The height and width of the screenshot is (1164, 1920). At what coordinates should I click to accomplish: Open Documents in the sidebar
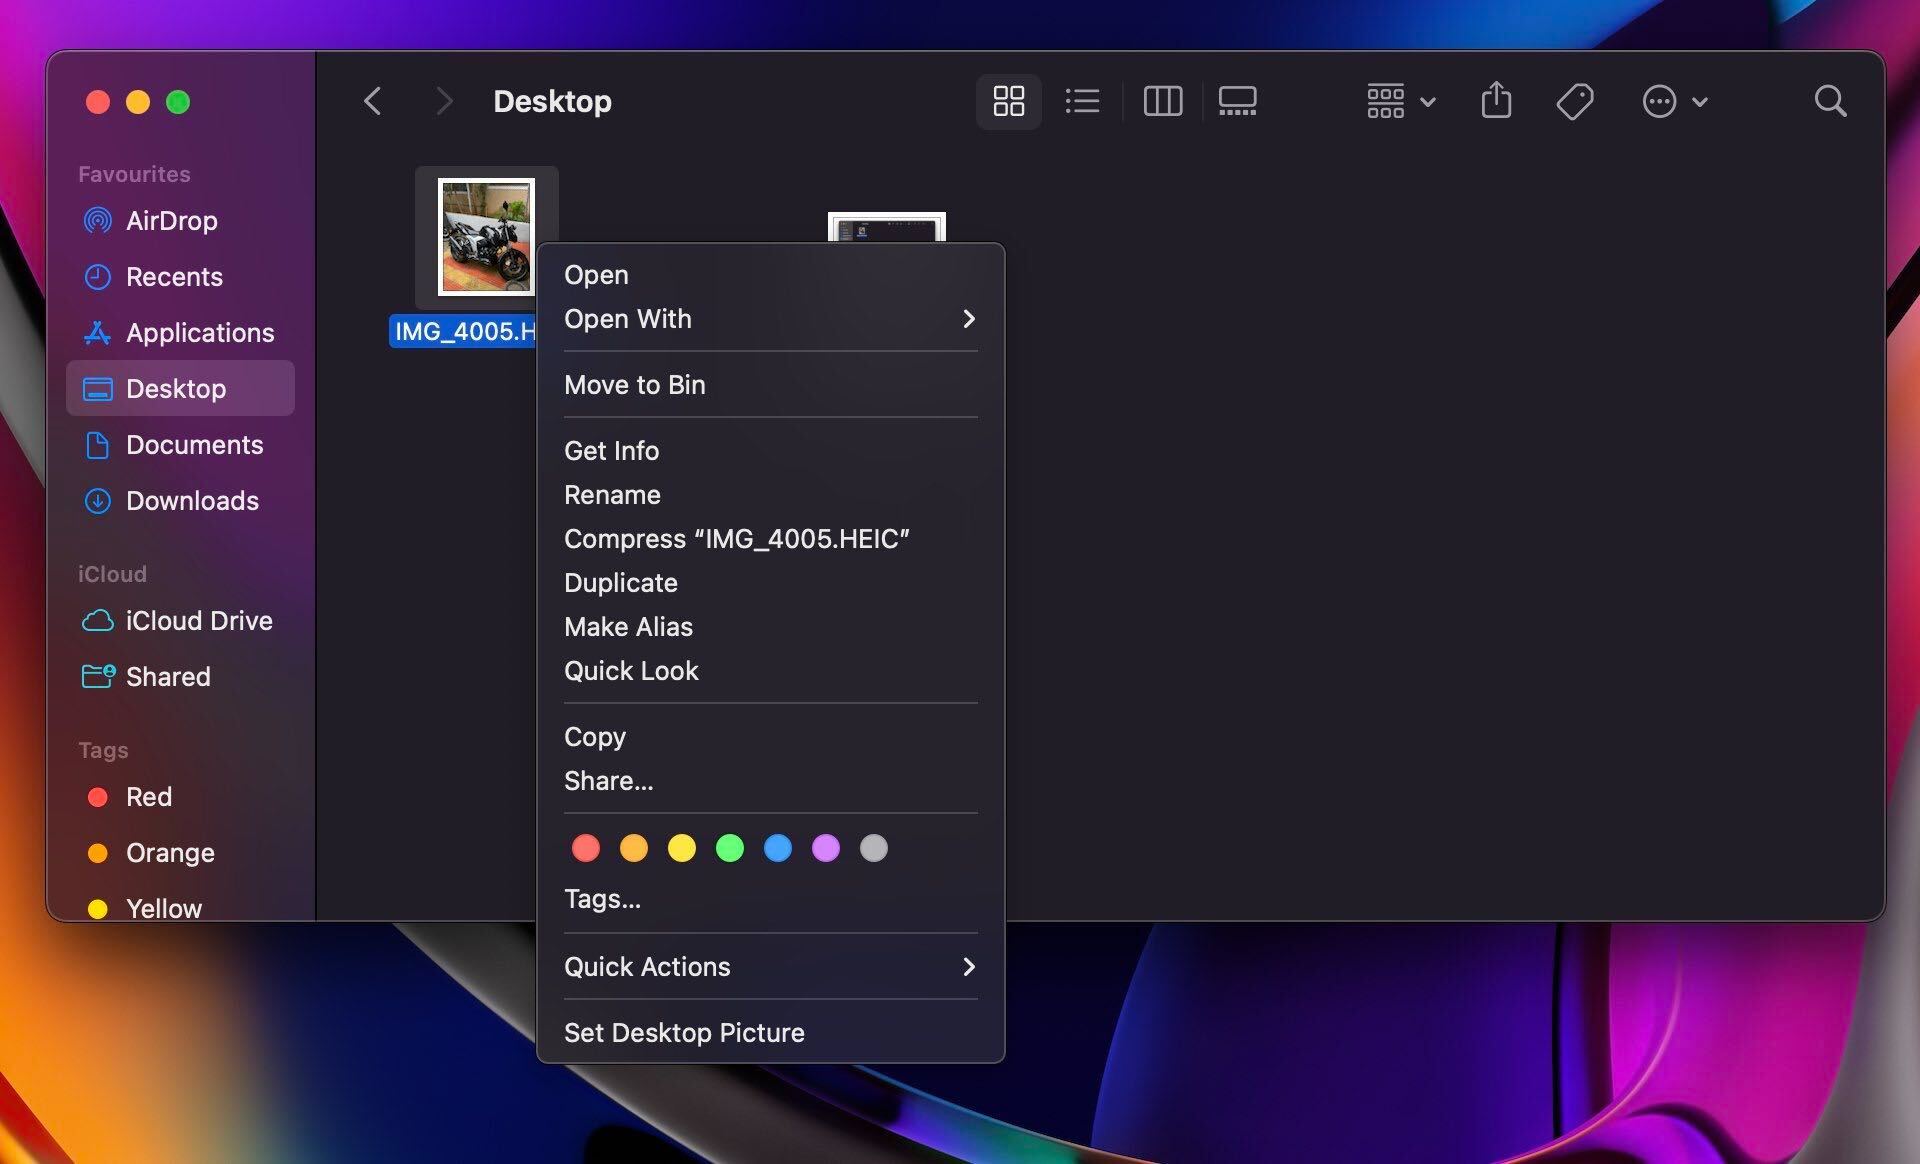tap(180, 444)
